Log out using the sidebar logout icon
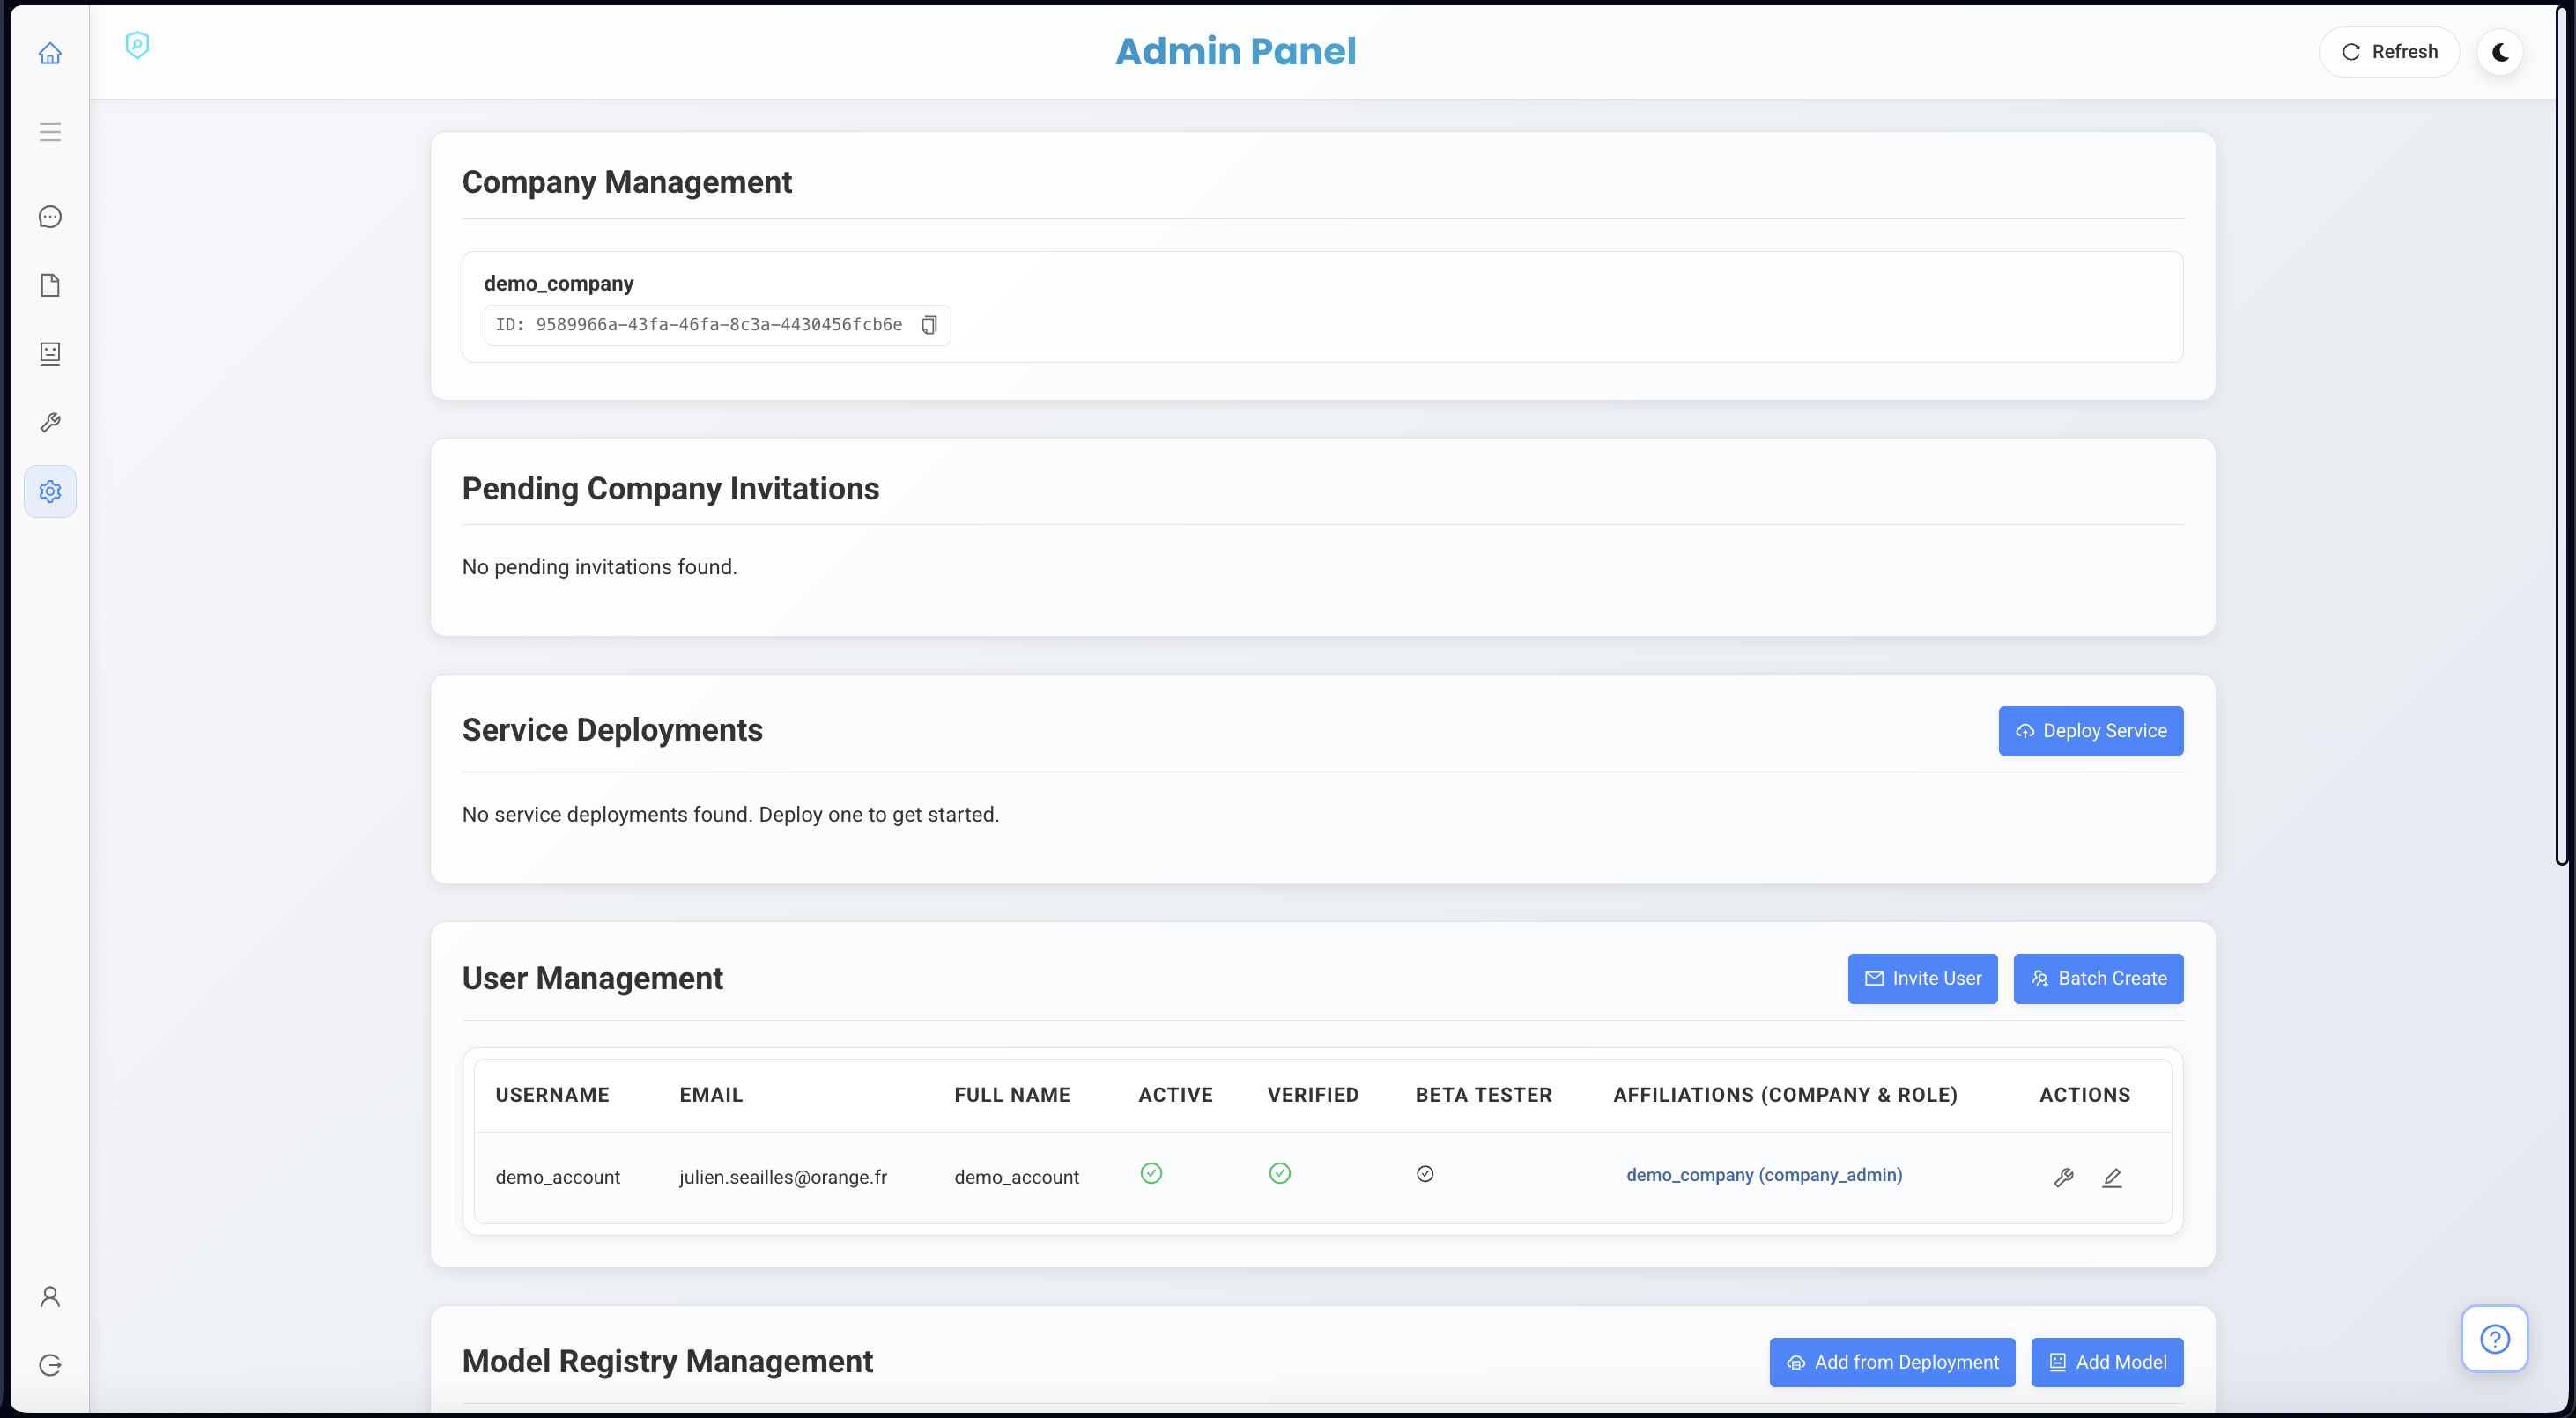Image resolution: width=2576 pixels, height=1418 pixels. click(50, 1364)
